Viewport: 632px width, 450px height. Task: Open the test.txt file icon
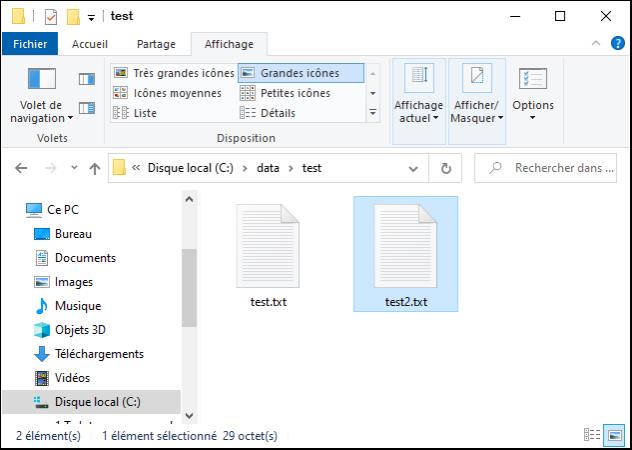(267, 245)
